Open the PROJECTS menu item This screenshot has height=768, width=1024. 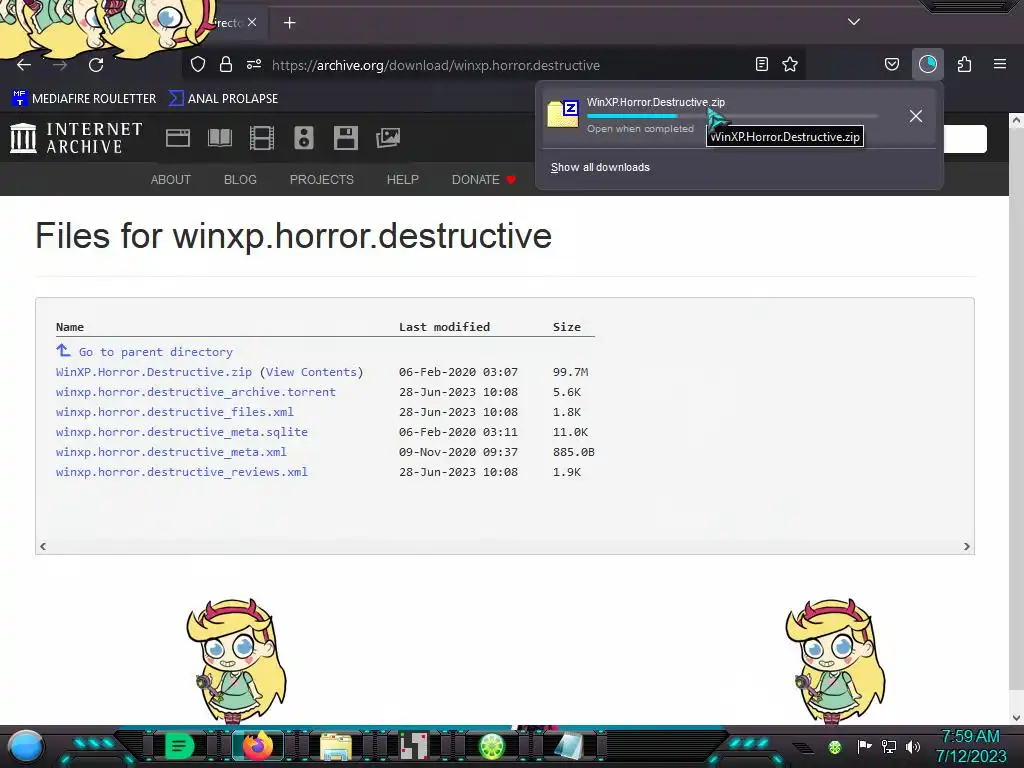(x=321, y=180)
